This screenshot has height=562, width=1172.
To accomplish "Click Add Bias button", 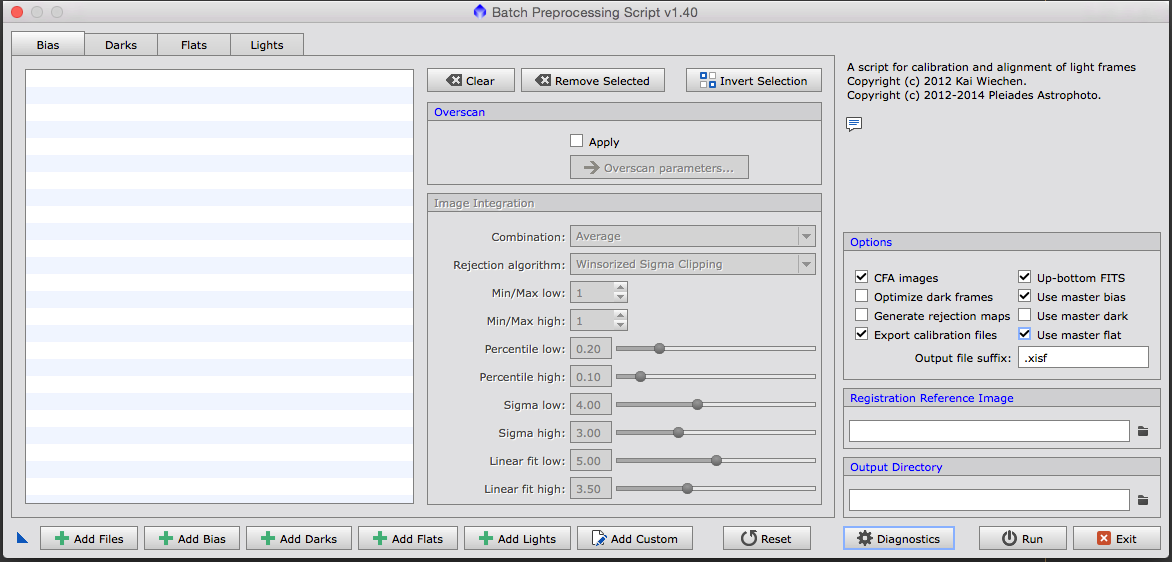I will (191, 538).
